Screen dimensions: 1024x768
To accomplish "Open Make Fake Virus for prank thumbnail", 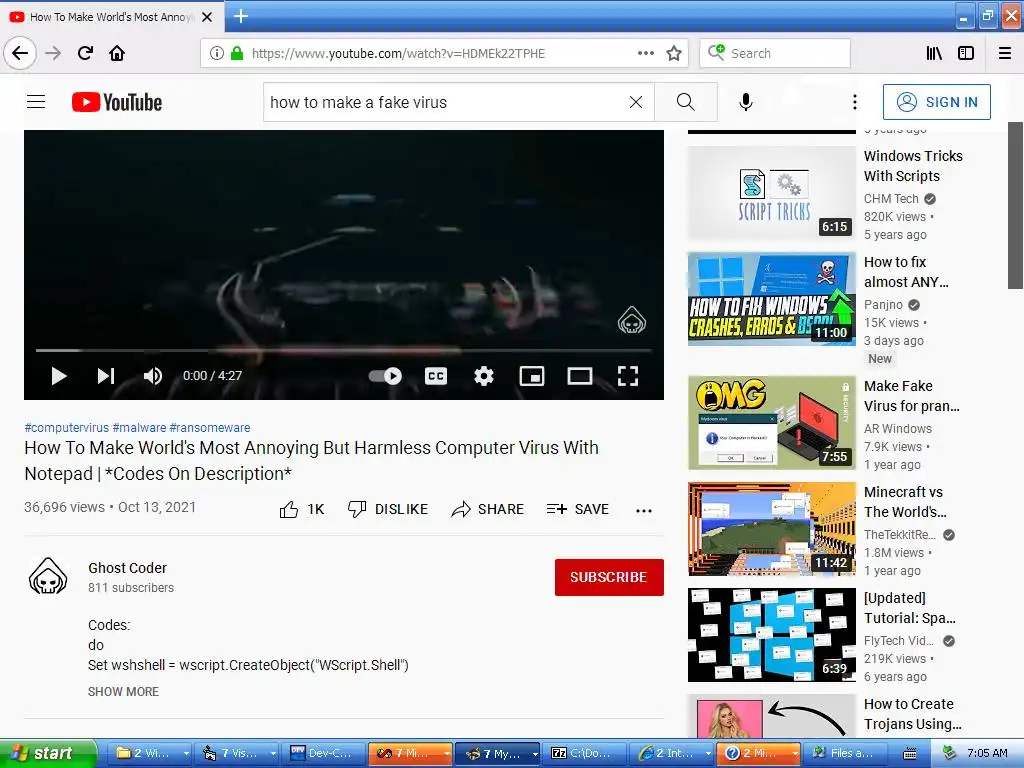I will pos(771,423).
